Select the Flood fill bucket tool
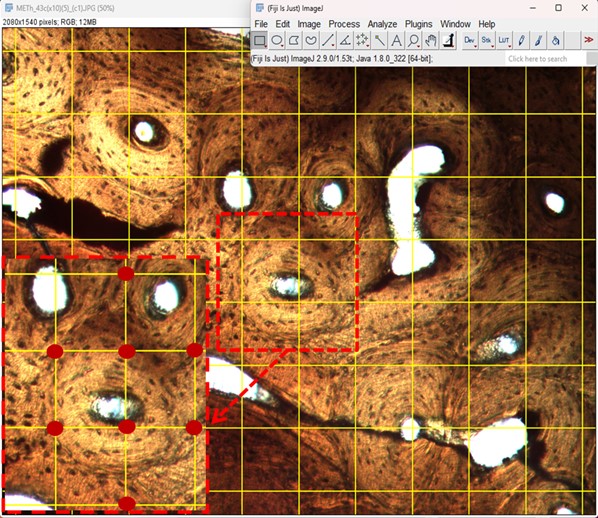598x518 pixels. (555, 40)
